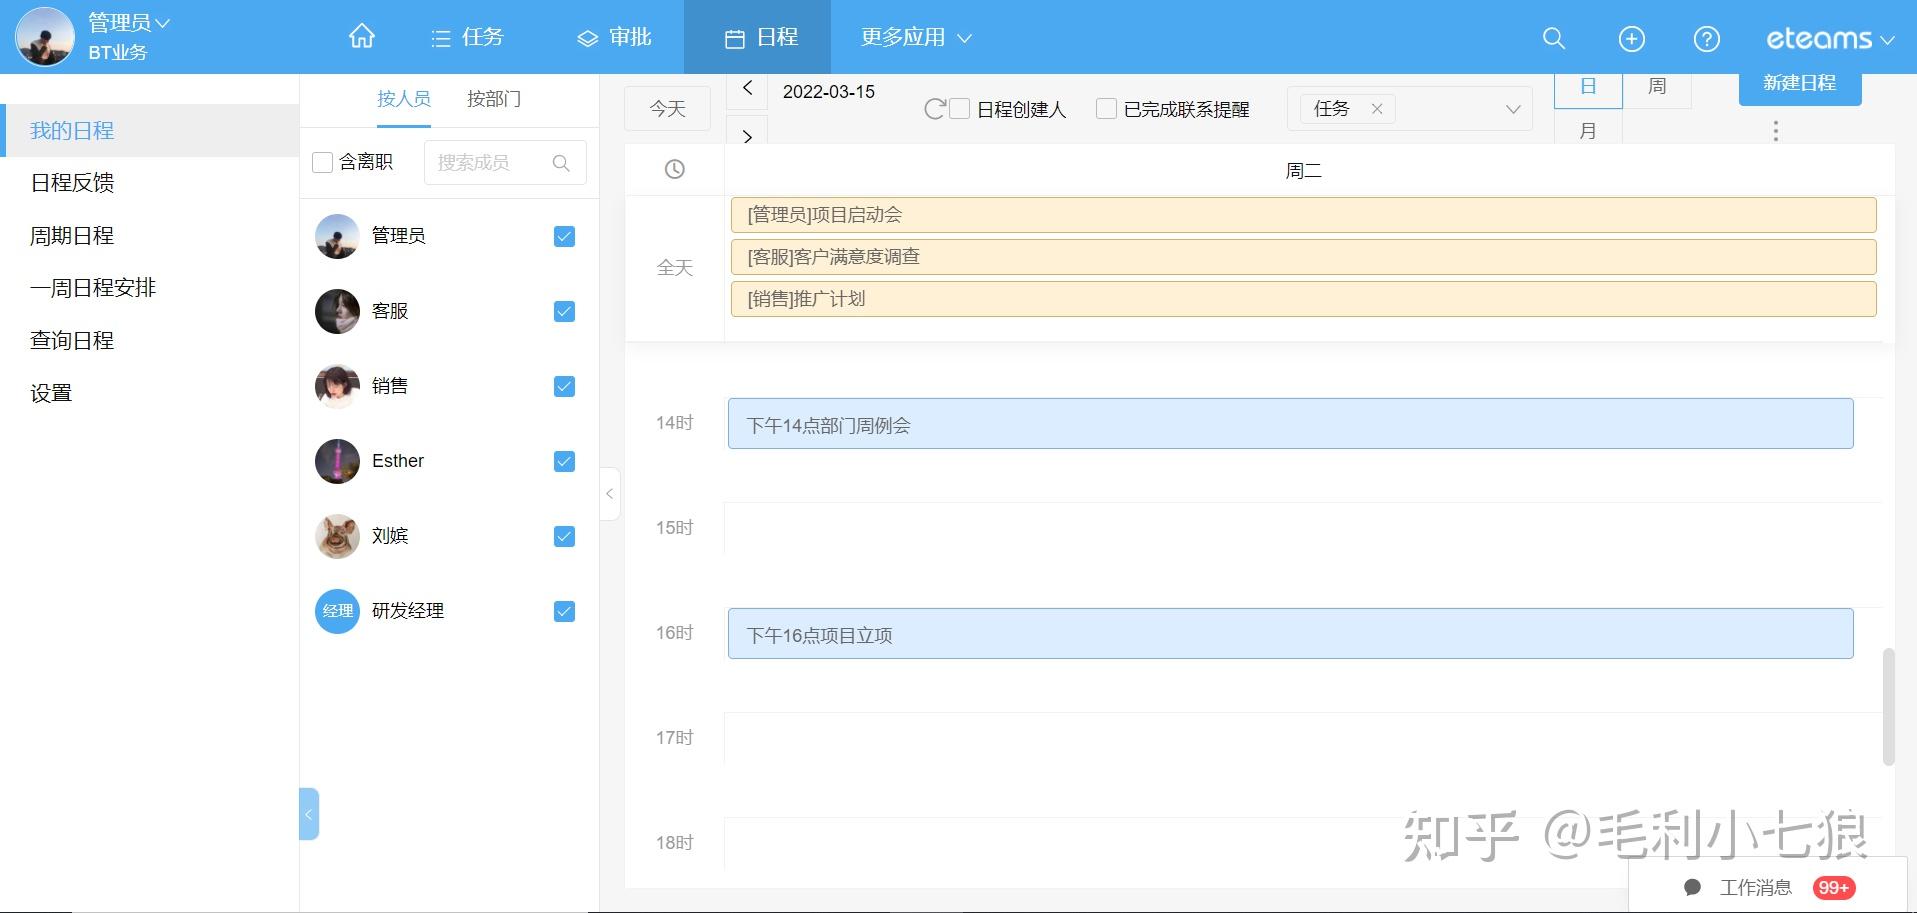Tick the 日程创建人 checkbox
Viewport: 1917px width, 913px height.
coord(960,109)
